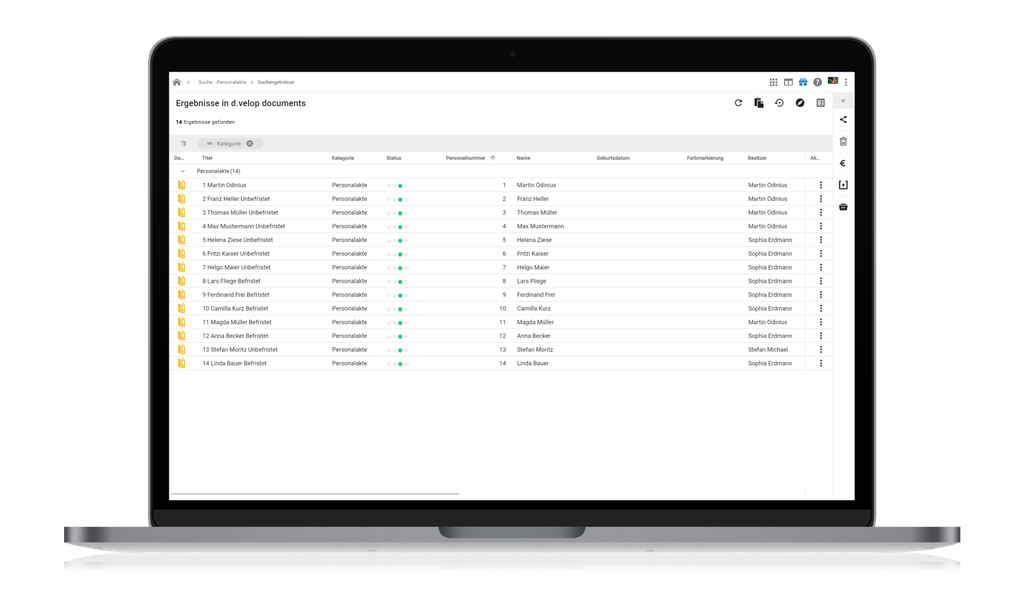
Task: Click the trash bin icon in side panel
Action: click(843, 141)
